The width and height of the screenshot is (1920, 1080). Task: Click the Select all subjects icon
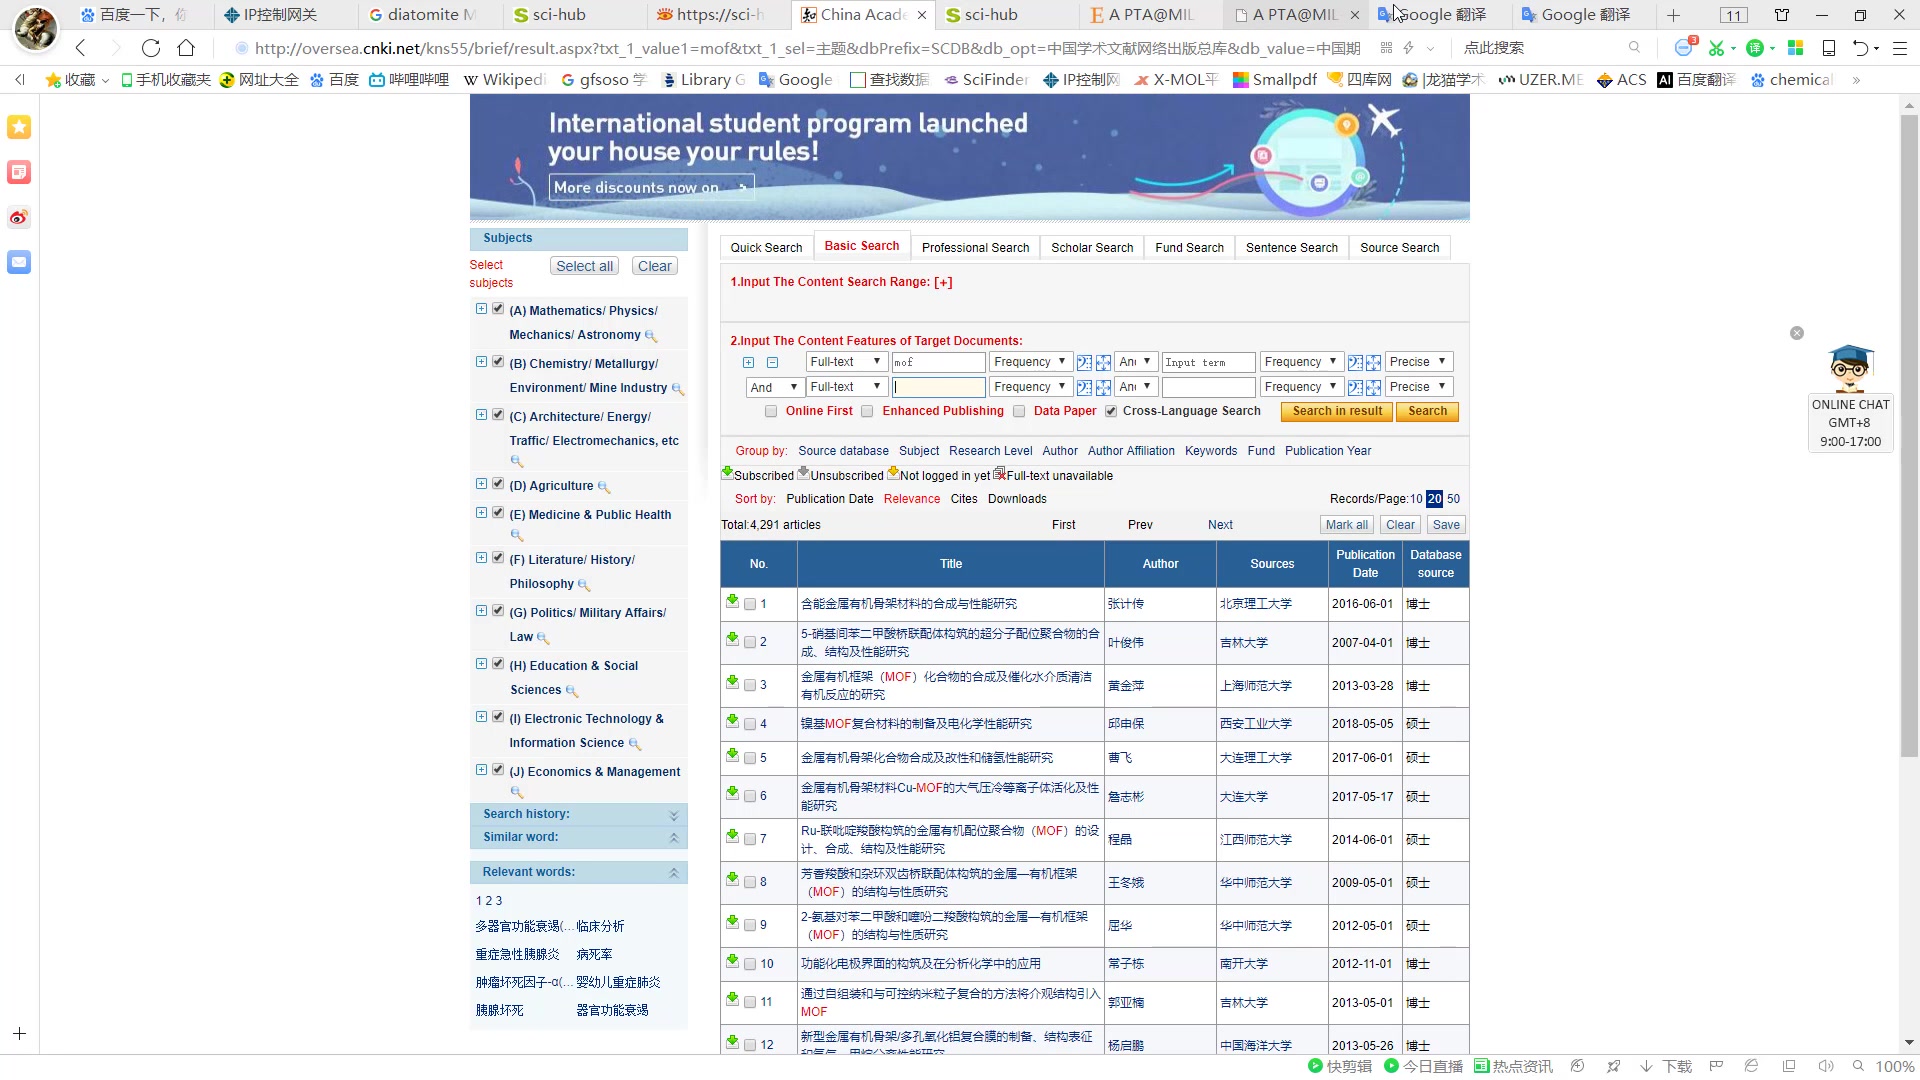point(584,265)
